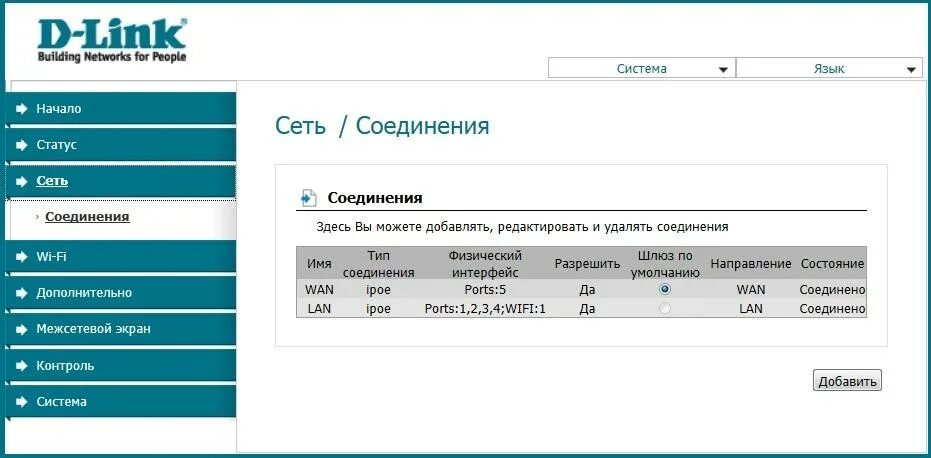Select LAN row default gateway radio button
The height and width of the screenshot is (458, 931).
pyautogui.click(x=665, y=308)
